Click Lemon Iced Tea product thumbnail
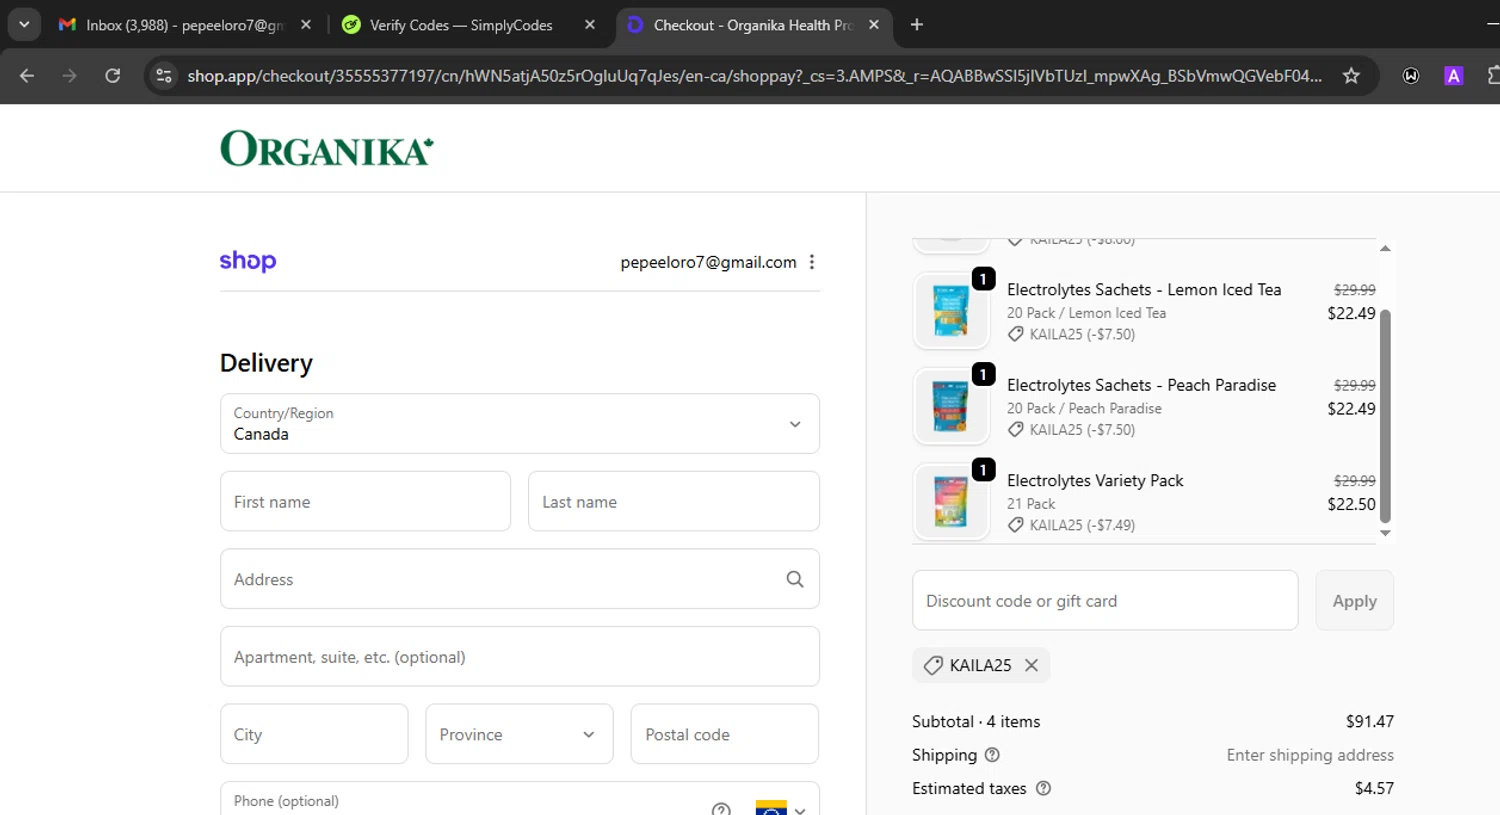The image size is (1500, 815). (x=951, y=311)
